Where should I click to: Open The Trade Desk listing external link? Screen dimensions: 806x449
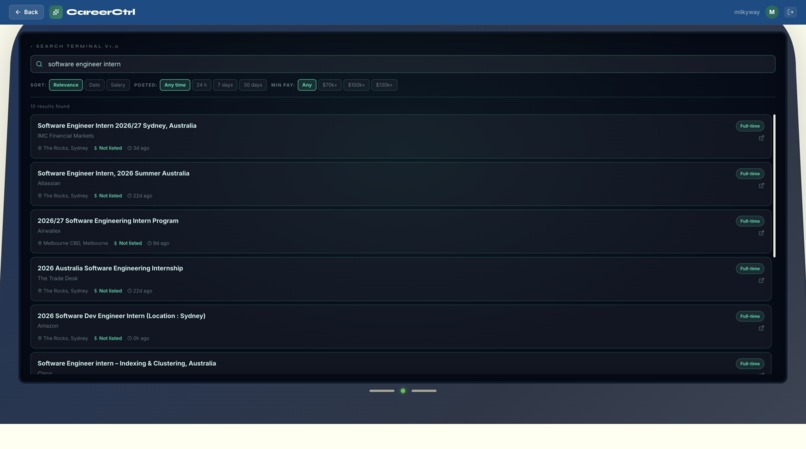pos(761,280)
